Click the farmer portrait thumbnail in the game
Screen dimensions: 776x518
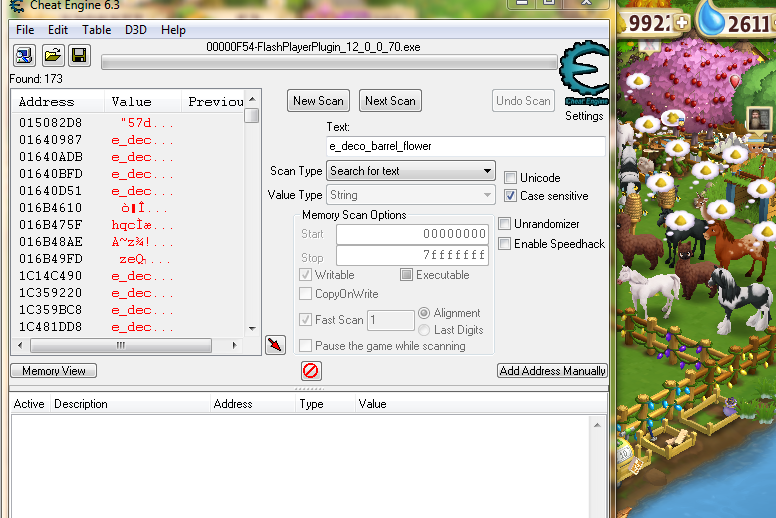pyautogui.click(x=759, y=119)
